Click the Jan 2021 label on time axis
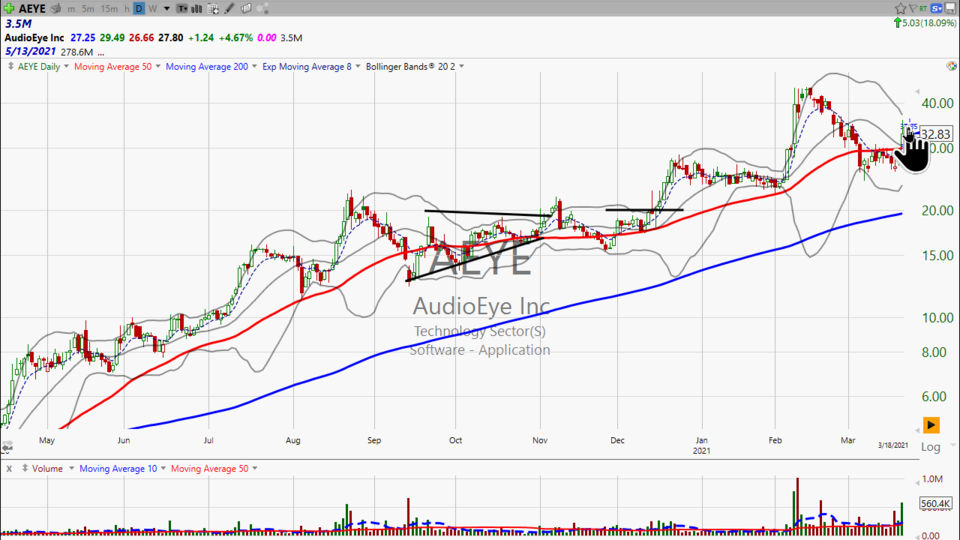The image size is (960, 540). [702, 445]
